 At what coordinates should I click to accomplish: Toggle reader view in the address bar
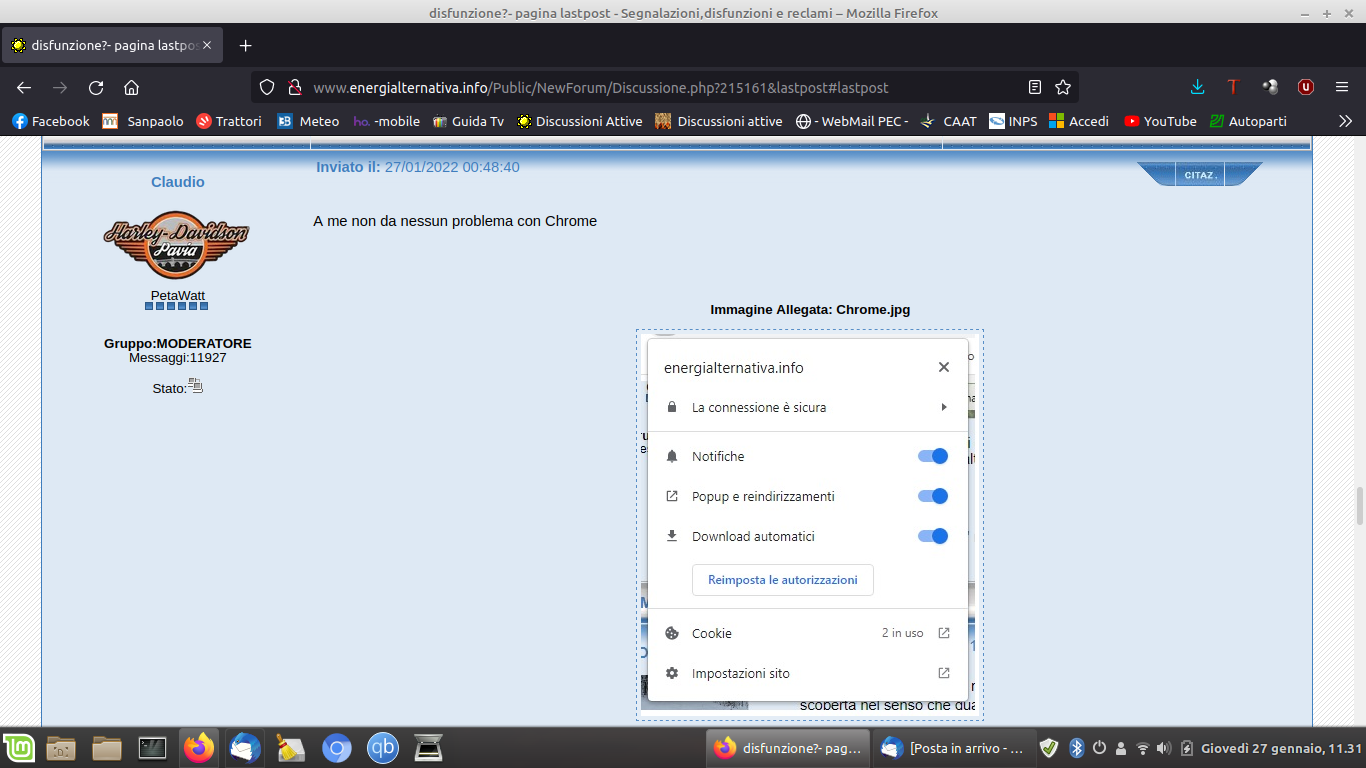pos(1035,87)
